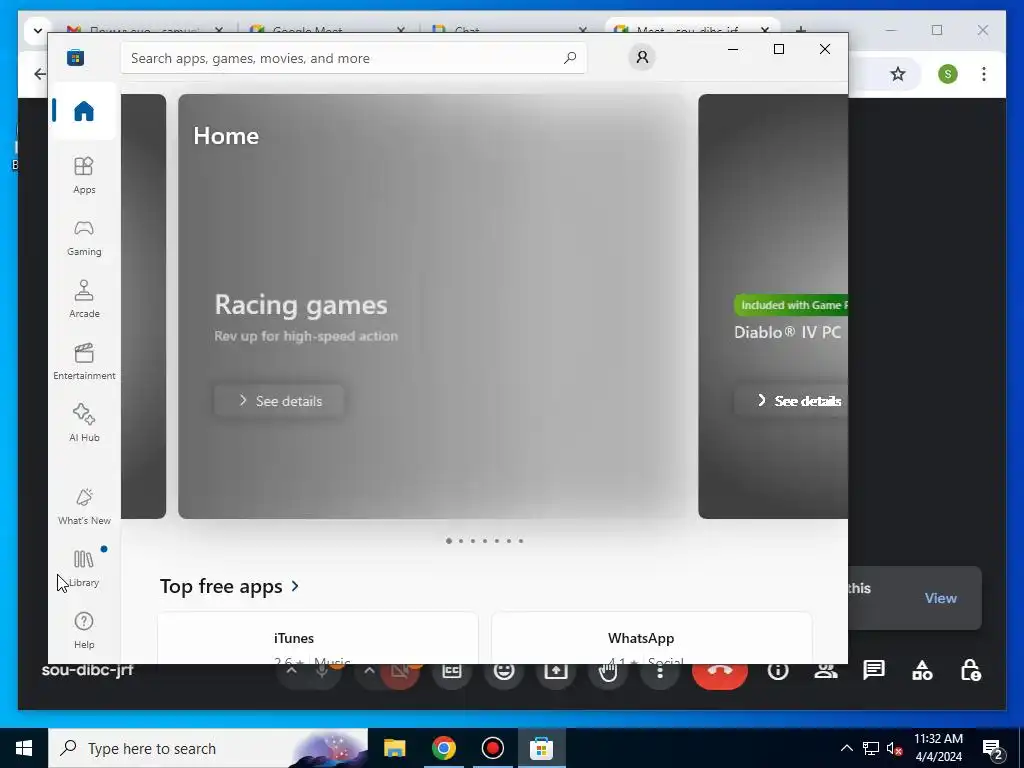Go back in Chrome browser
Screen dimensions: 1024x768
point(39,74)
